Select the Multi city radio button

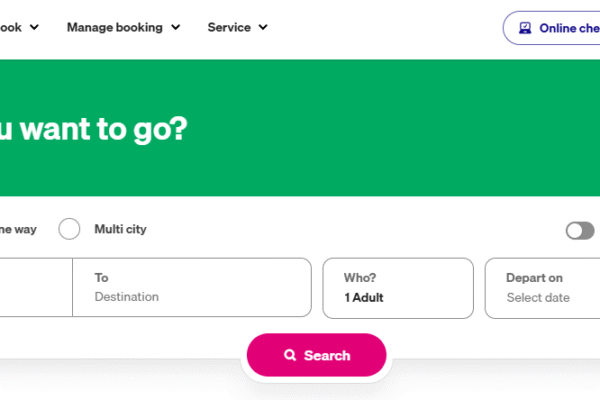click(x=69, y=229)
